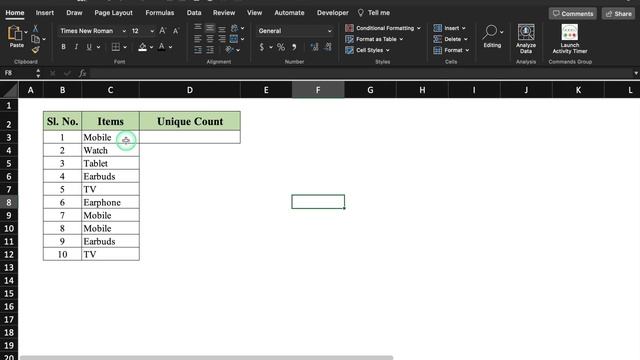Switch to Page Layout tab
The width and height of the screenshot is (640, 360).
[113, 13]
